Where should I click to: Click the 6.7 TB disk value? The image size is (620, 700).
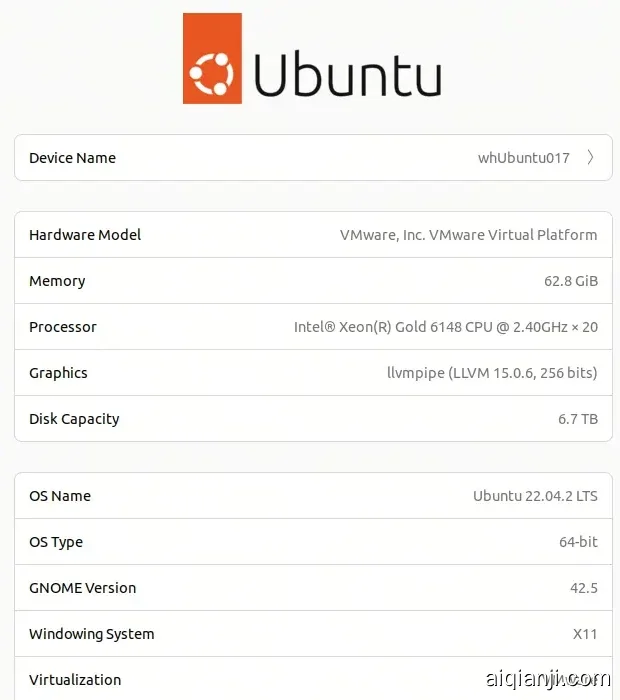pyautogui.click(x=578, y=419)
